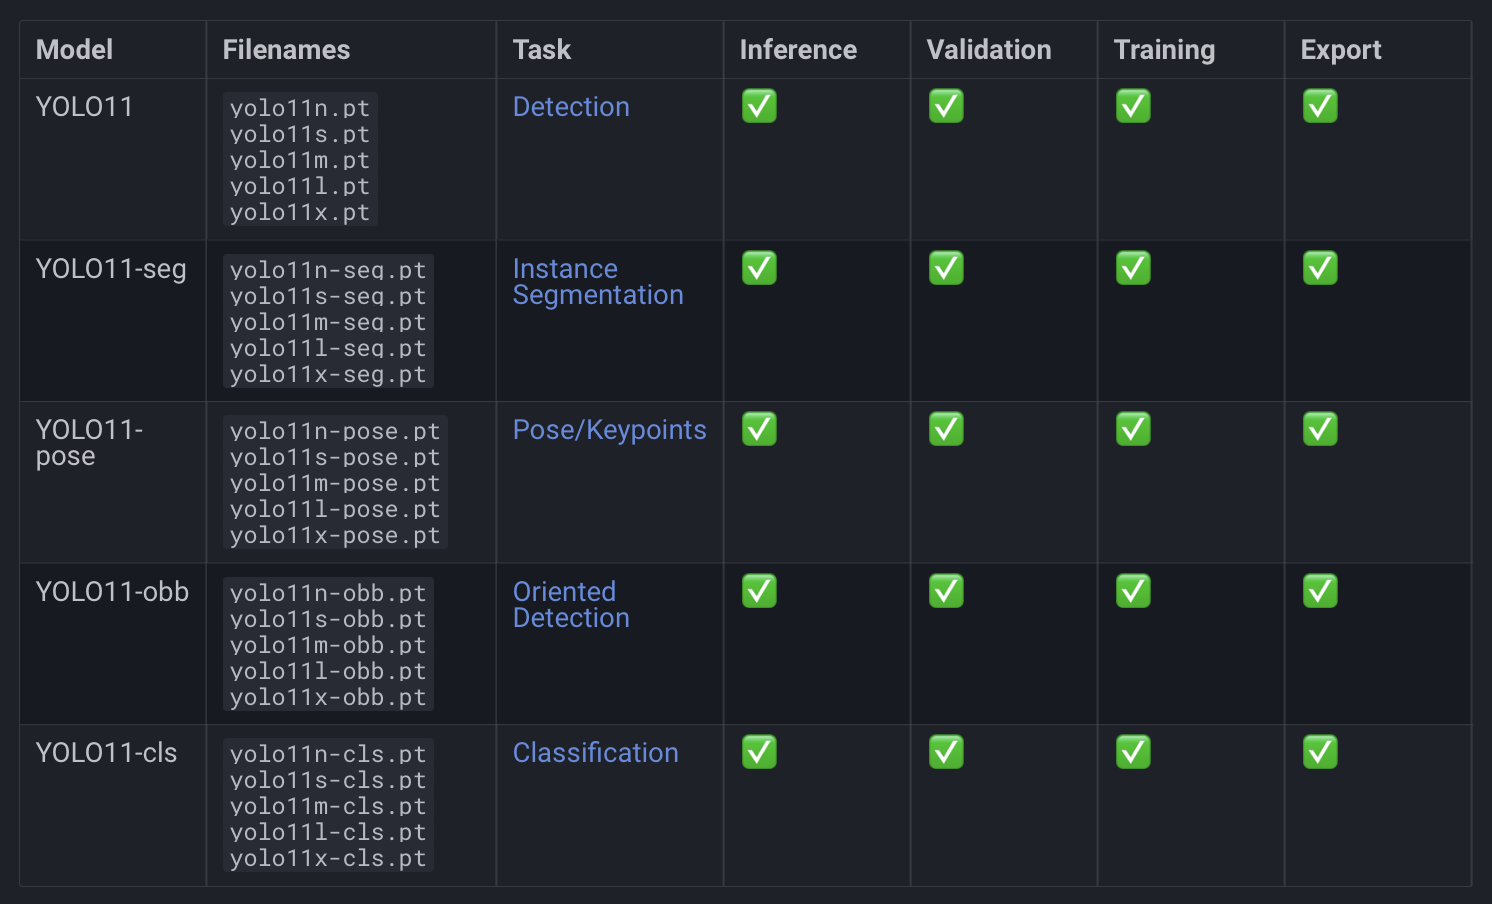The width and height of the screenshot is (1492, 904).
Task: Click the yolo11m-obb.pt filename
Action: click(x=328, y=645)
